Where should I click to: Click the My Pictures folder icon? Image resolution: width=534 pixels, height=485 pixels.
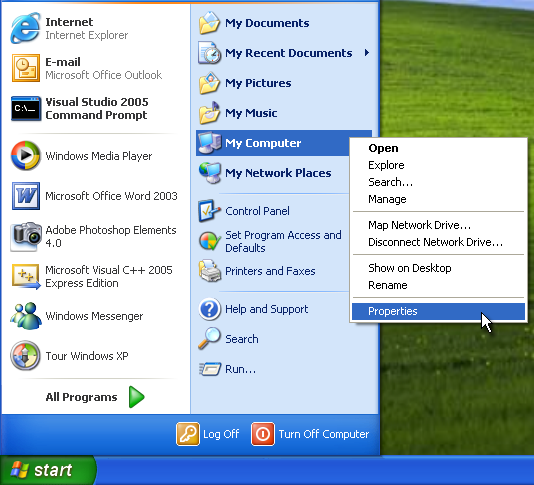(209, 83)
